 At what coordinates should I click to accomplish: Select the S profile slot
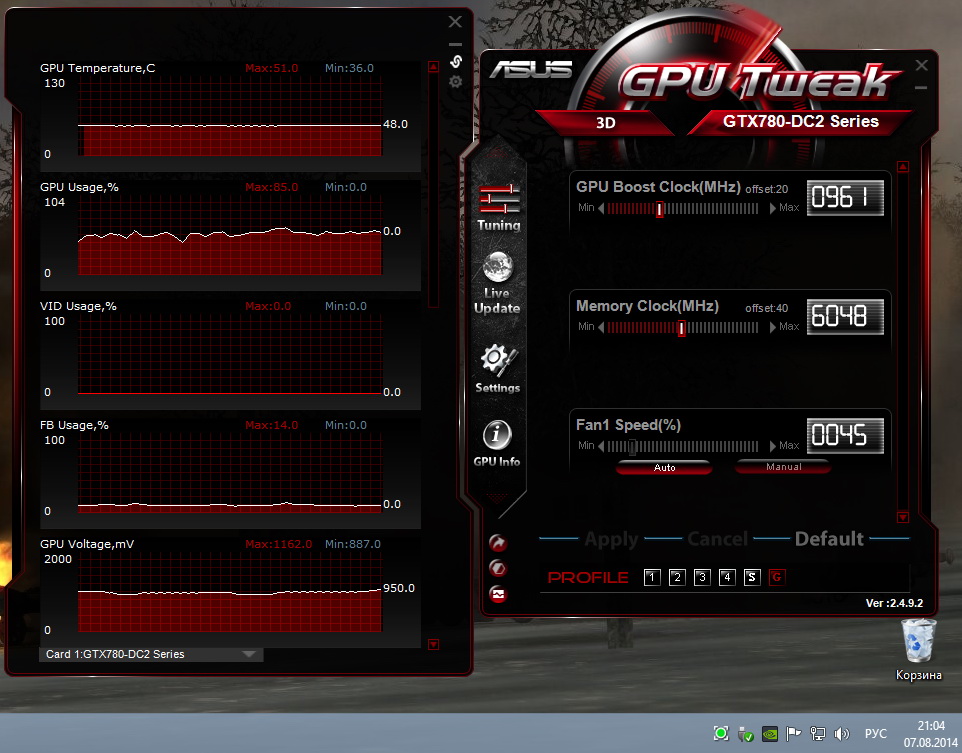tap(752, 577)
